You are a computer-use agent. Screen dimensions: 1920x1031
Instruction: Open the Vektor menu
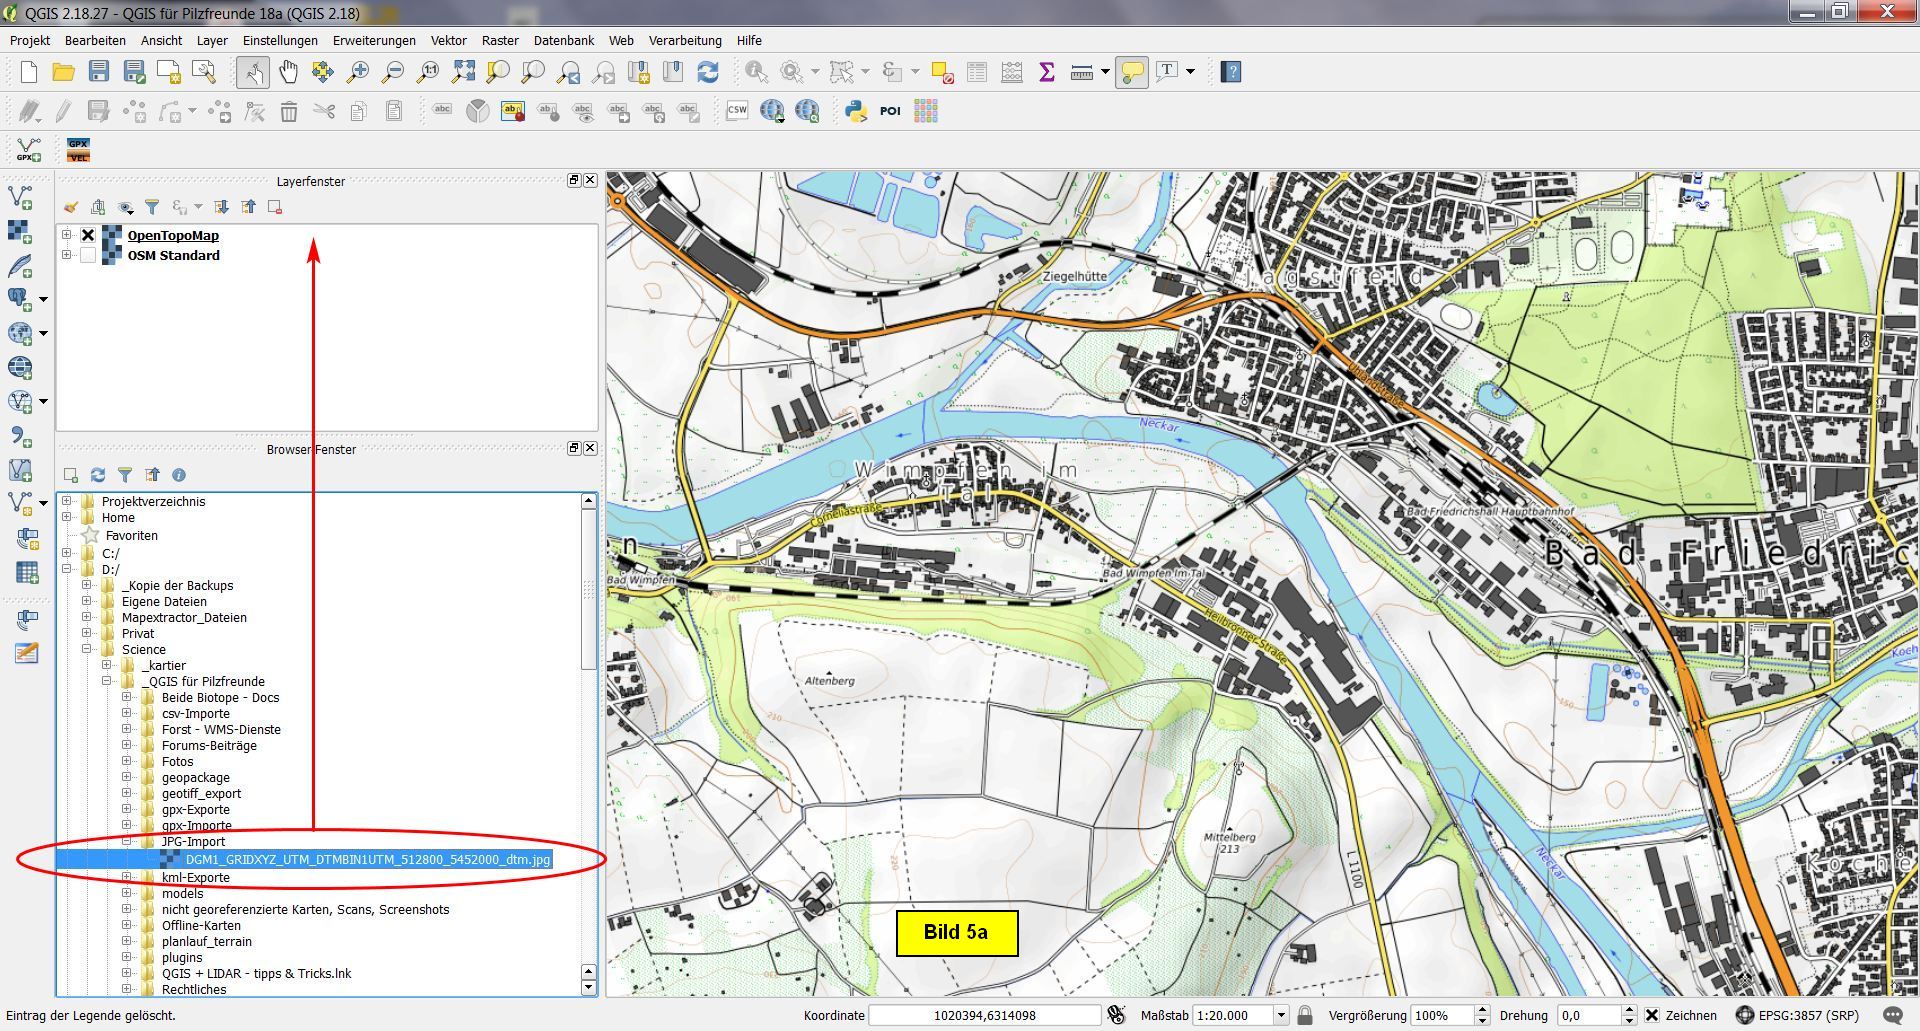coord(448,41)
